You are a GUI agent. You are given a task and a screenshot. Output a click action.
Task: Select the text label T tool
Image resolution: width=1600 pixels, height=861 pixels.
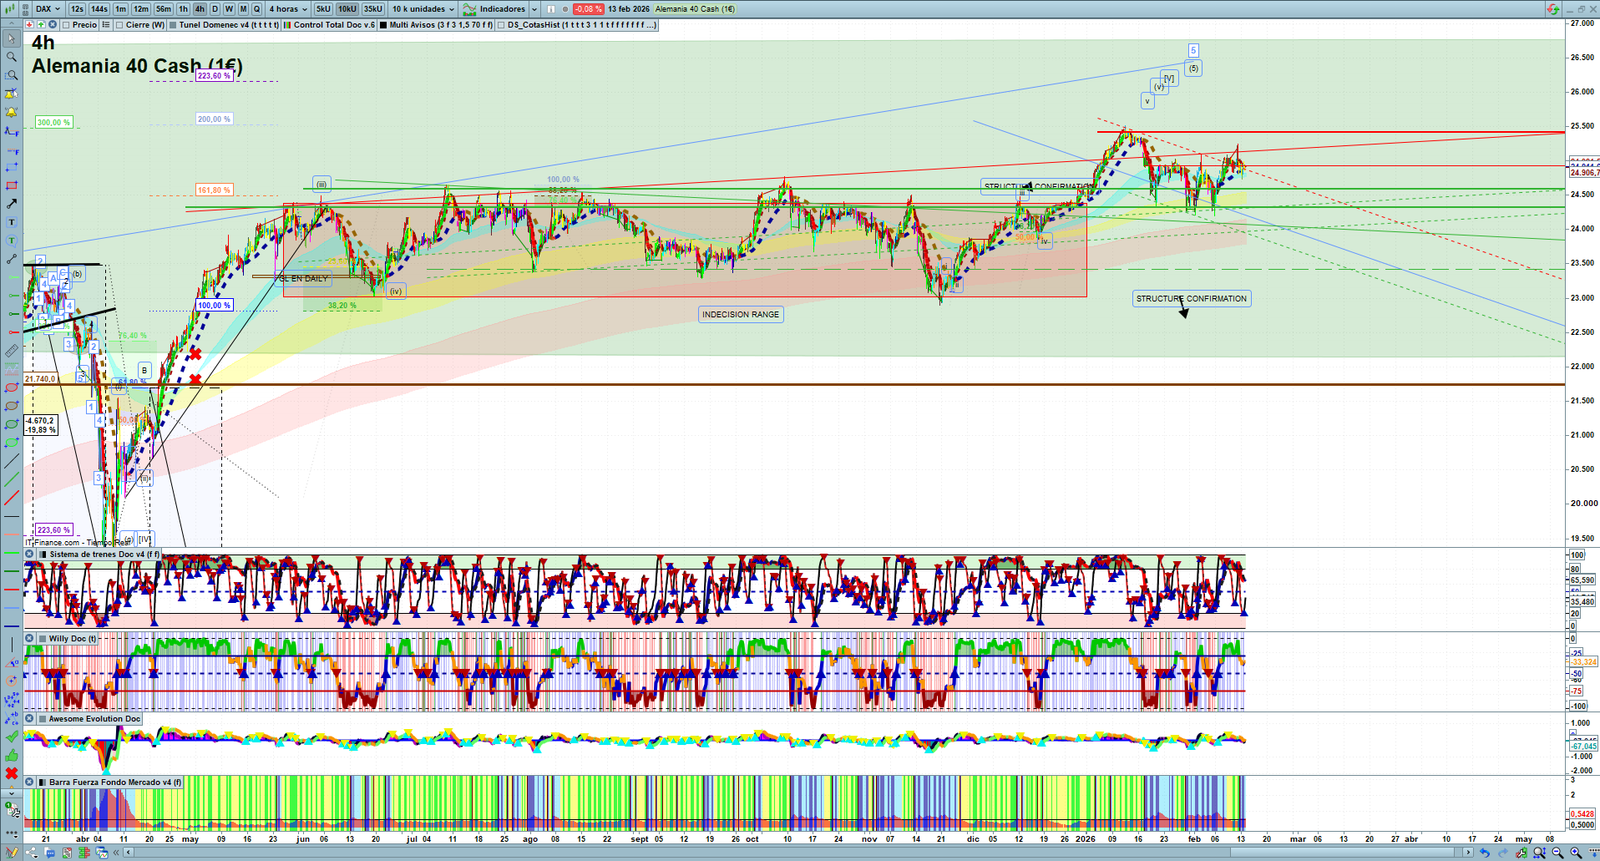(x=11, y=222)
